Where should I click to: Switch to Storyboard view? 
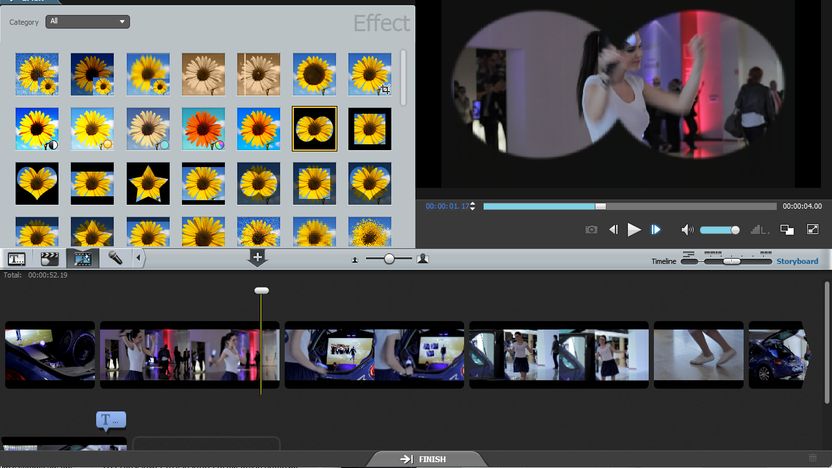tap(797, 261)
